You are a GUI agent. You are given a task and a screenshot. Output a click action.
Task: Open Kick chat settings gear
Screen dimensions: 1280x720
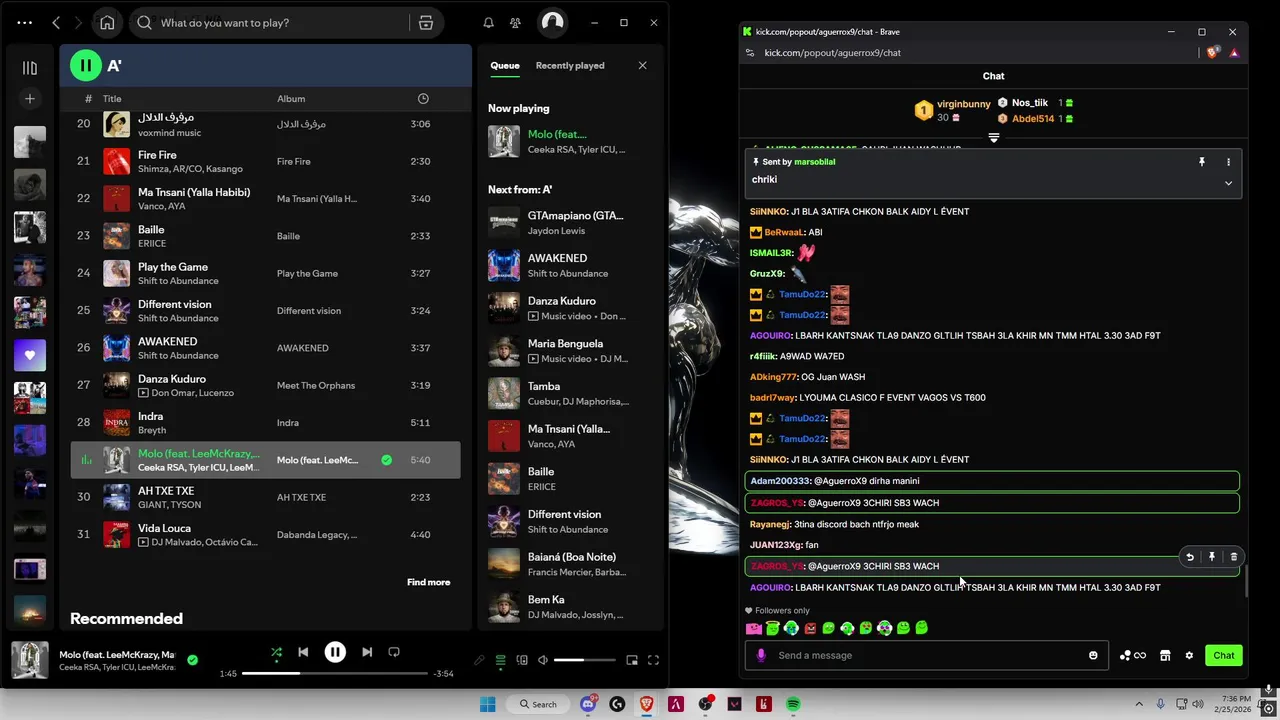click(x=1189, y=656)
